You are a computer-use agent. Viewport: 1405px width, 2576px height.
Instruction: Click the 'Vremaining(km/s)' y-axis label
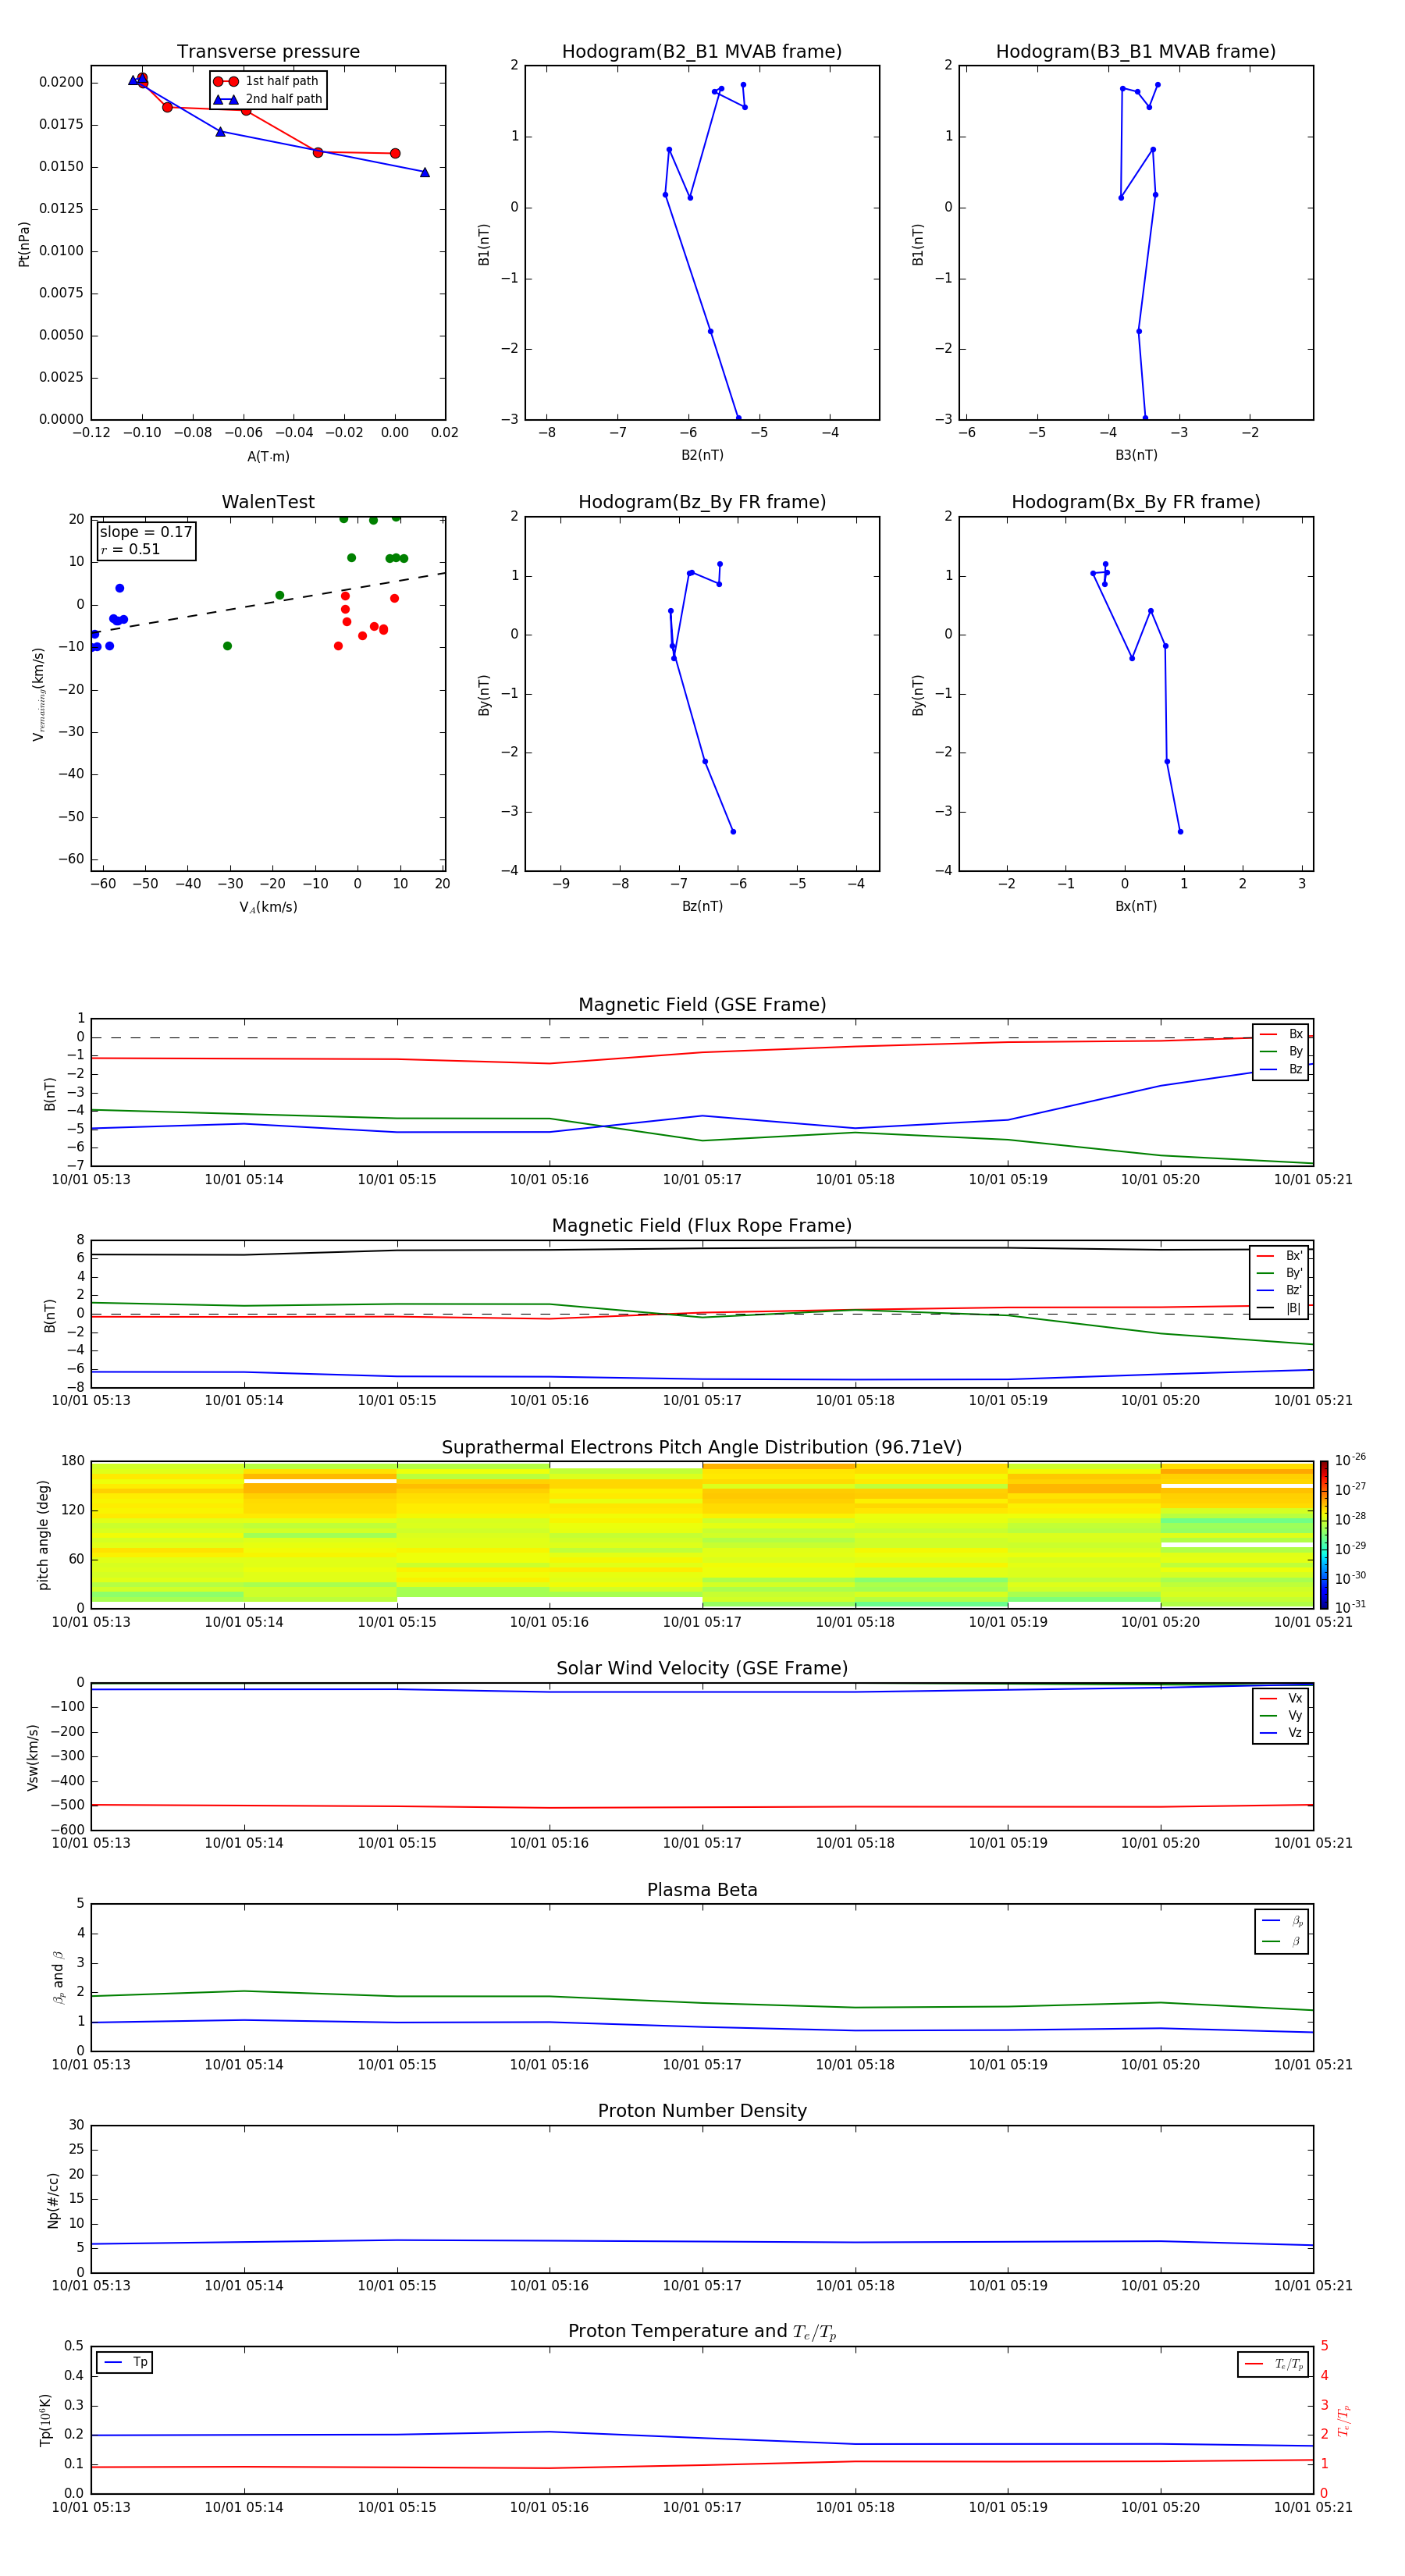38,694
